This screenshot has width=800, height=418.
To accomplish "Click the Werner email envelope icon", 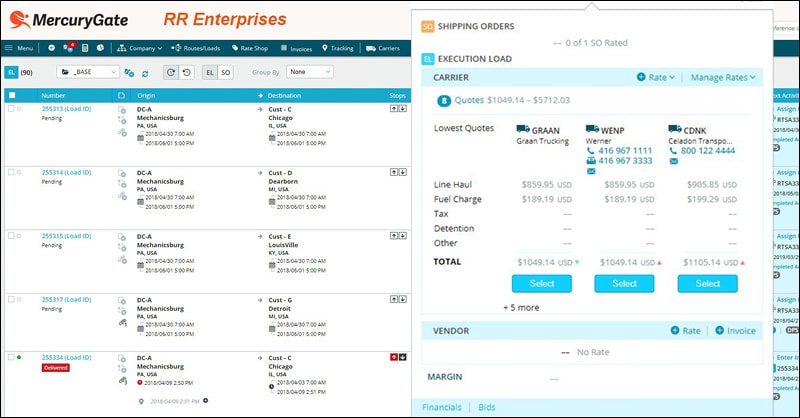I will click(x=591, y=171).
